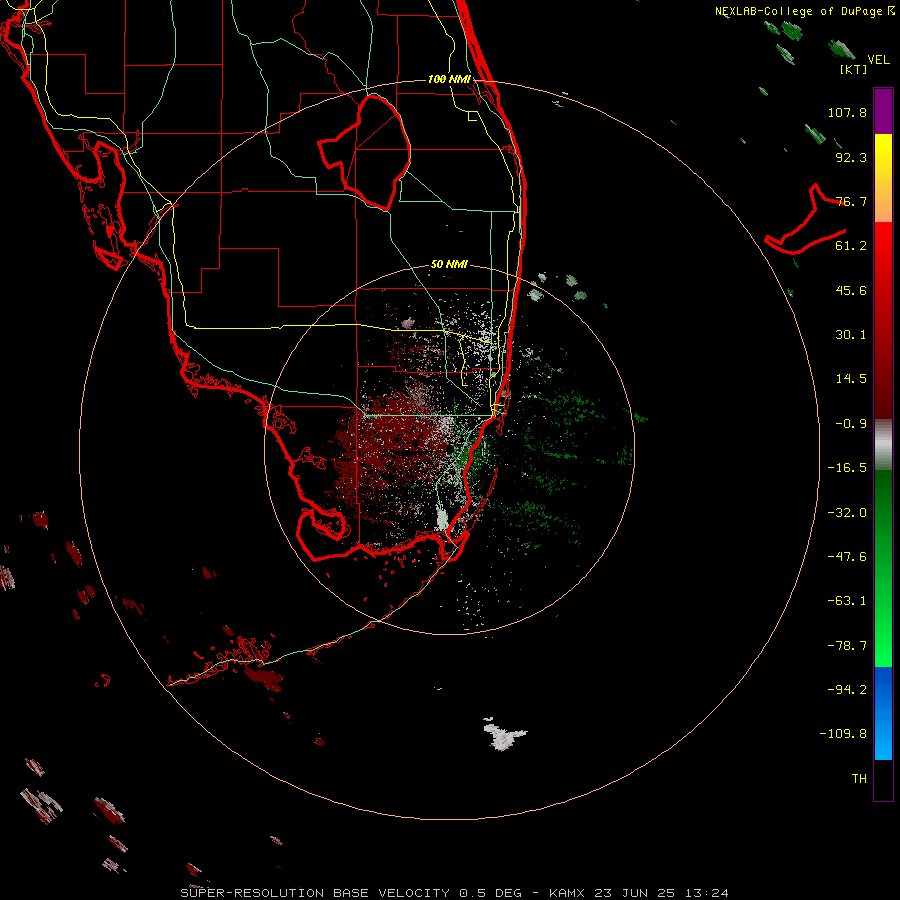This screenshot has width=900, height=900.
Task: Click the gray echo blob south of radar
Action: 504,735
